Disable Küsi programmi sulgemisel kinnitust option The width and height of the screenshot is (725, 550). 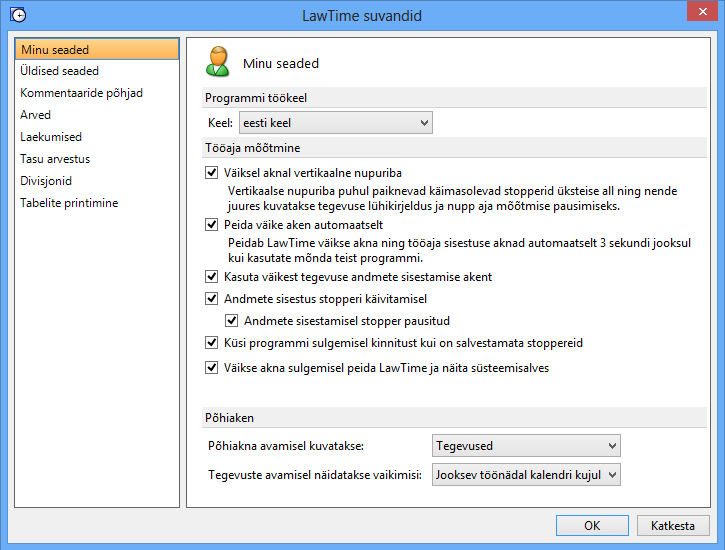211,343
